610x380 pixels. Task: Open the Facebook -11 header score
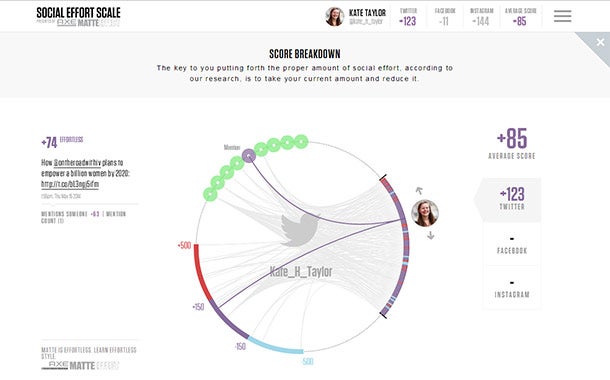pos(445,17)
